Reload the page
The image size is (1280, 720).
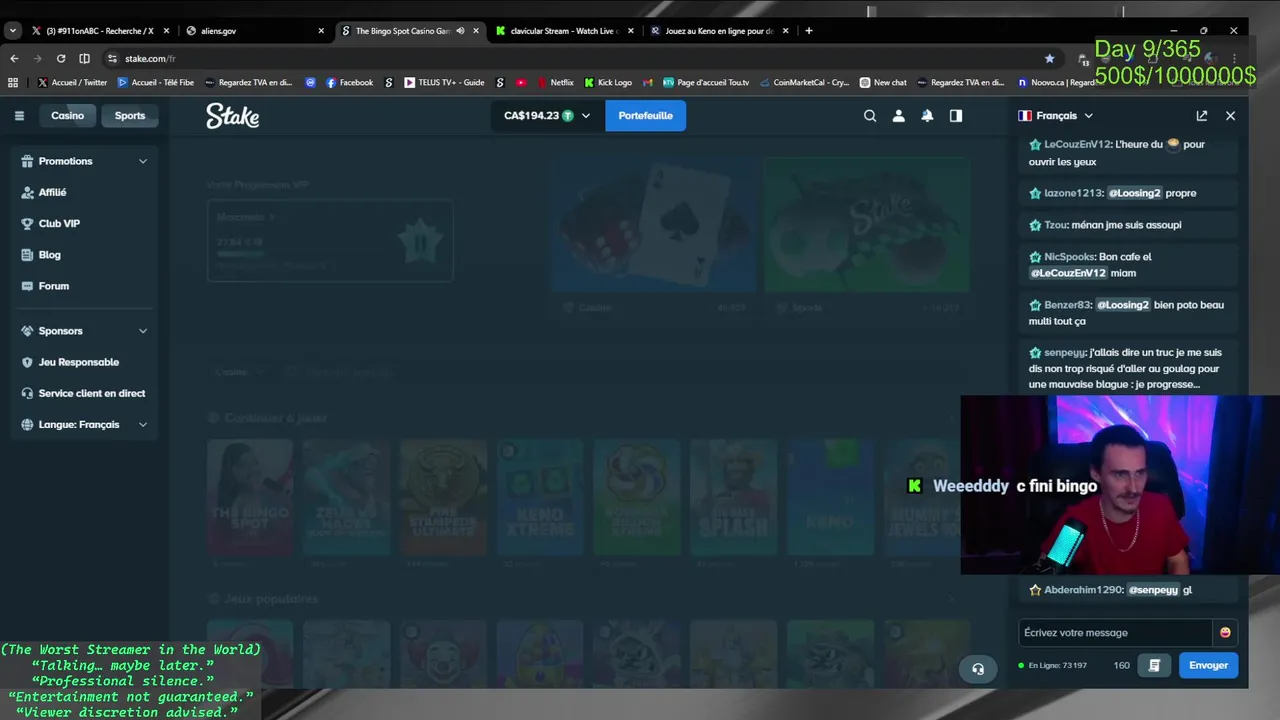61,58
